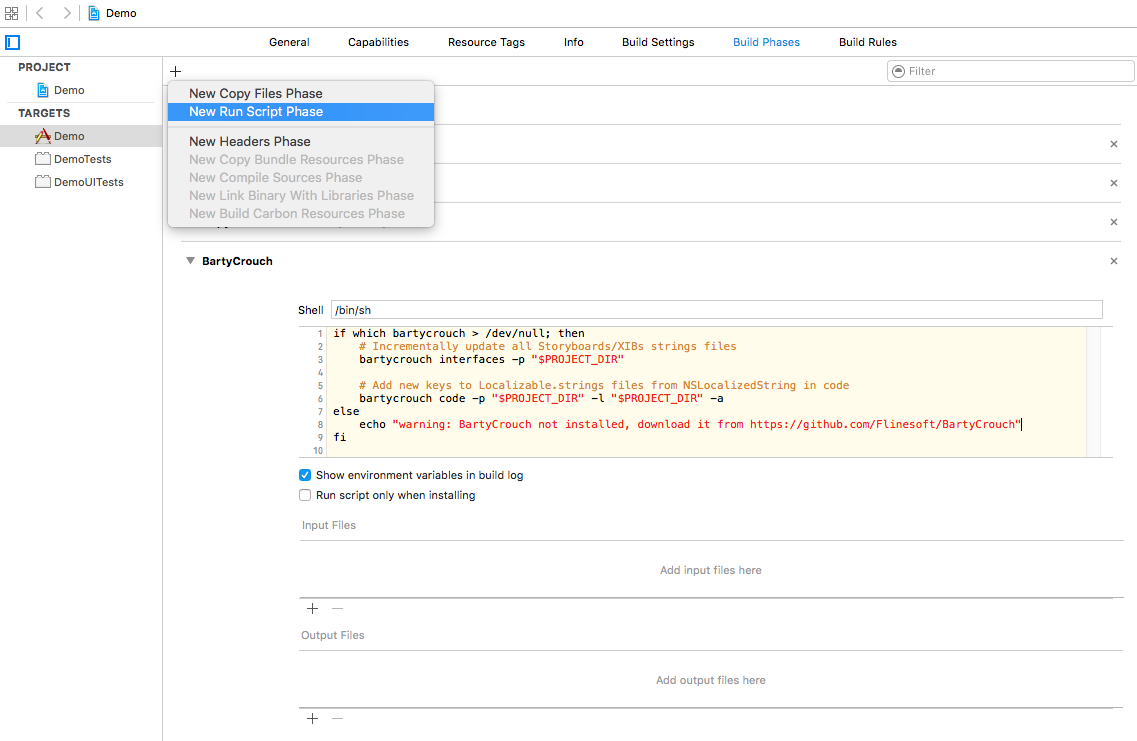Delete the BartyCrouch phase with its X

[1114, 261]
